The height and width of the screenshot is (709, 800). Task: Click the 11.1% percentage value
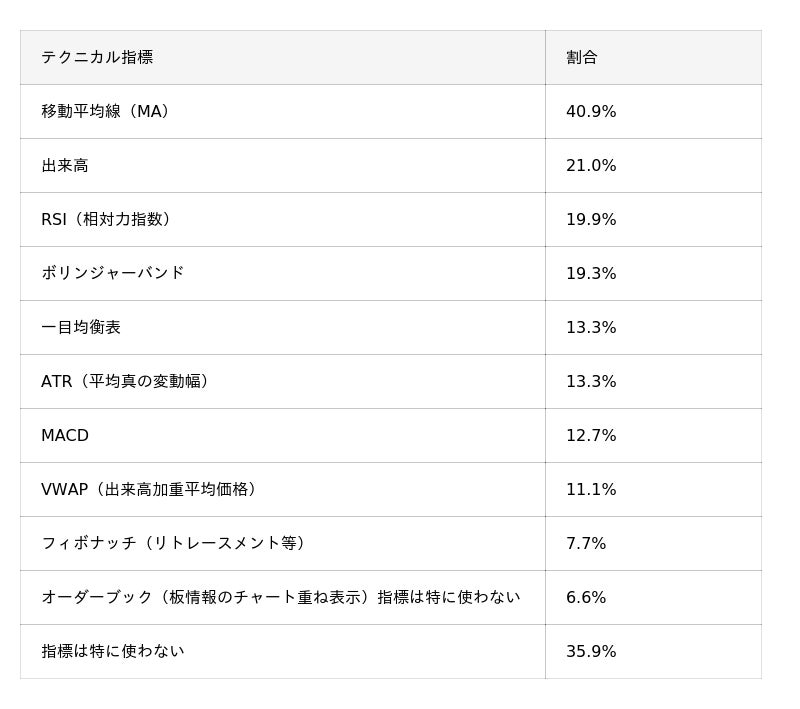[591, 489]
